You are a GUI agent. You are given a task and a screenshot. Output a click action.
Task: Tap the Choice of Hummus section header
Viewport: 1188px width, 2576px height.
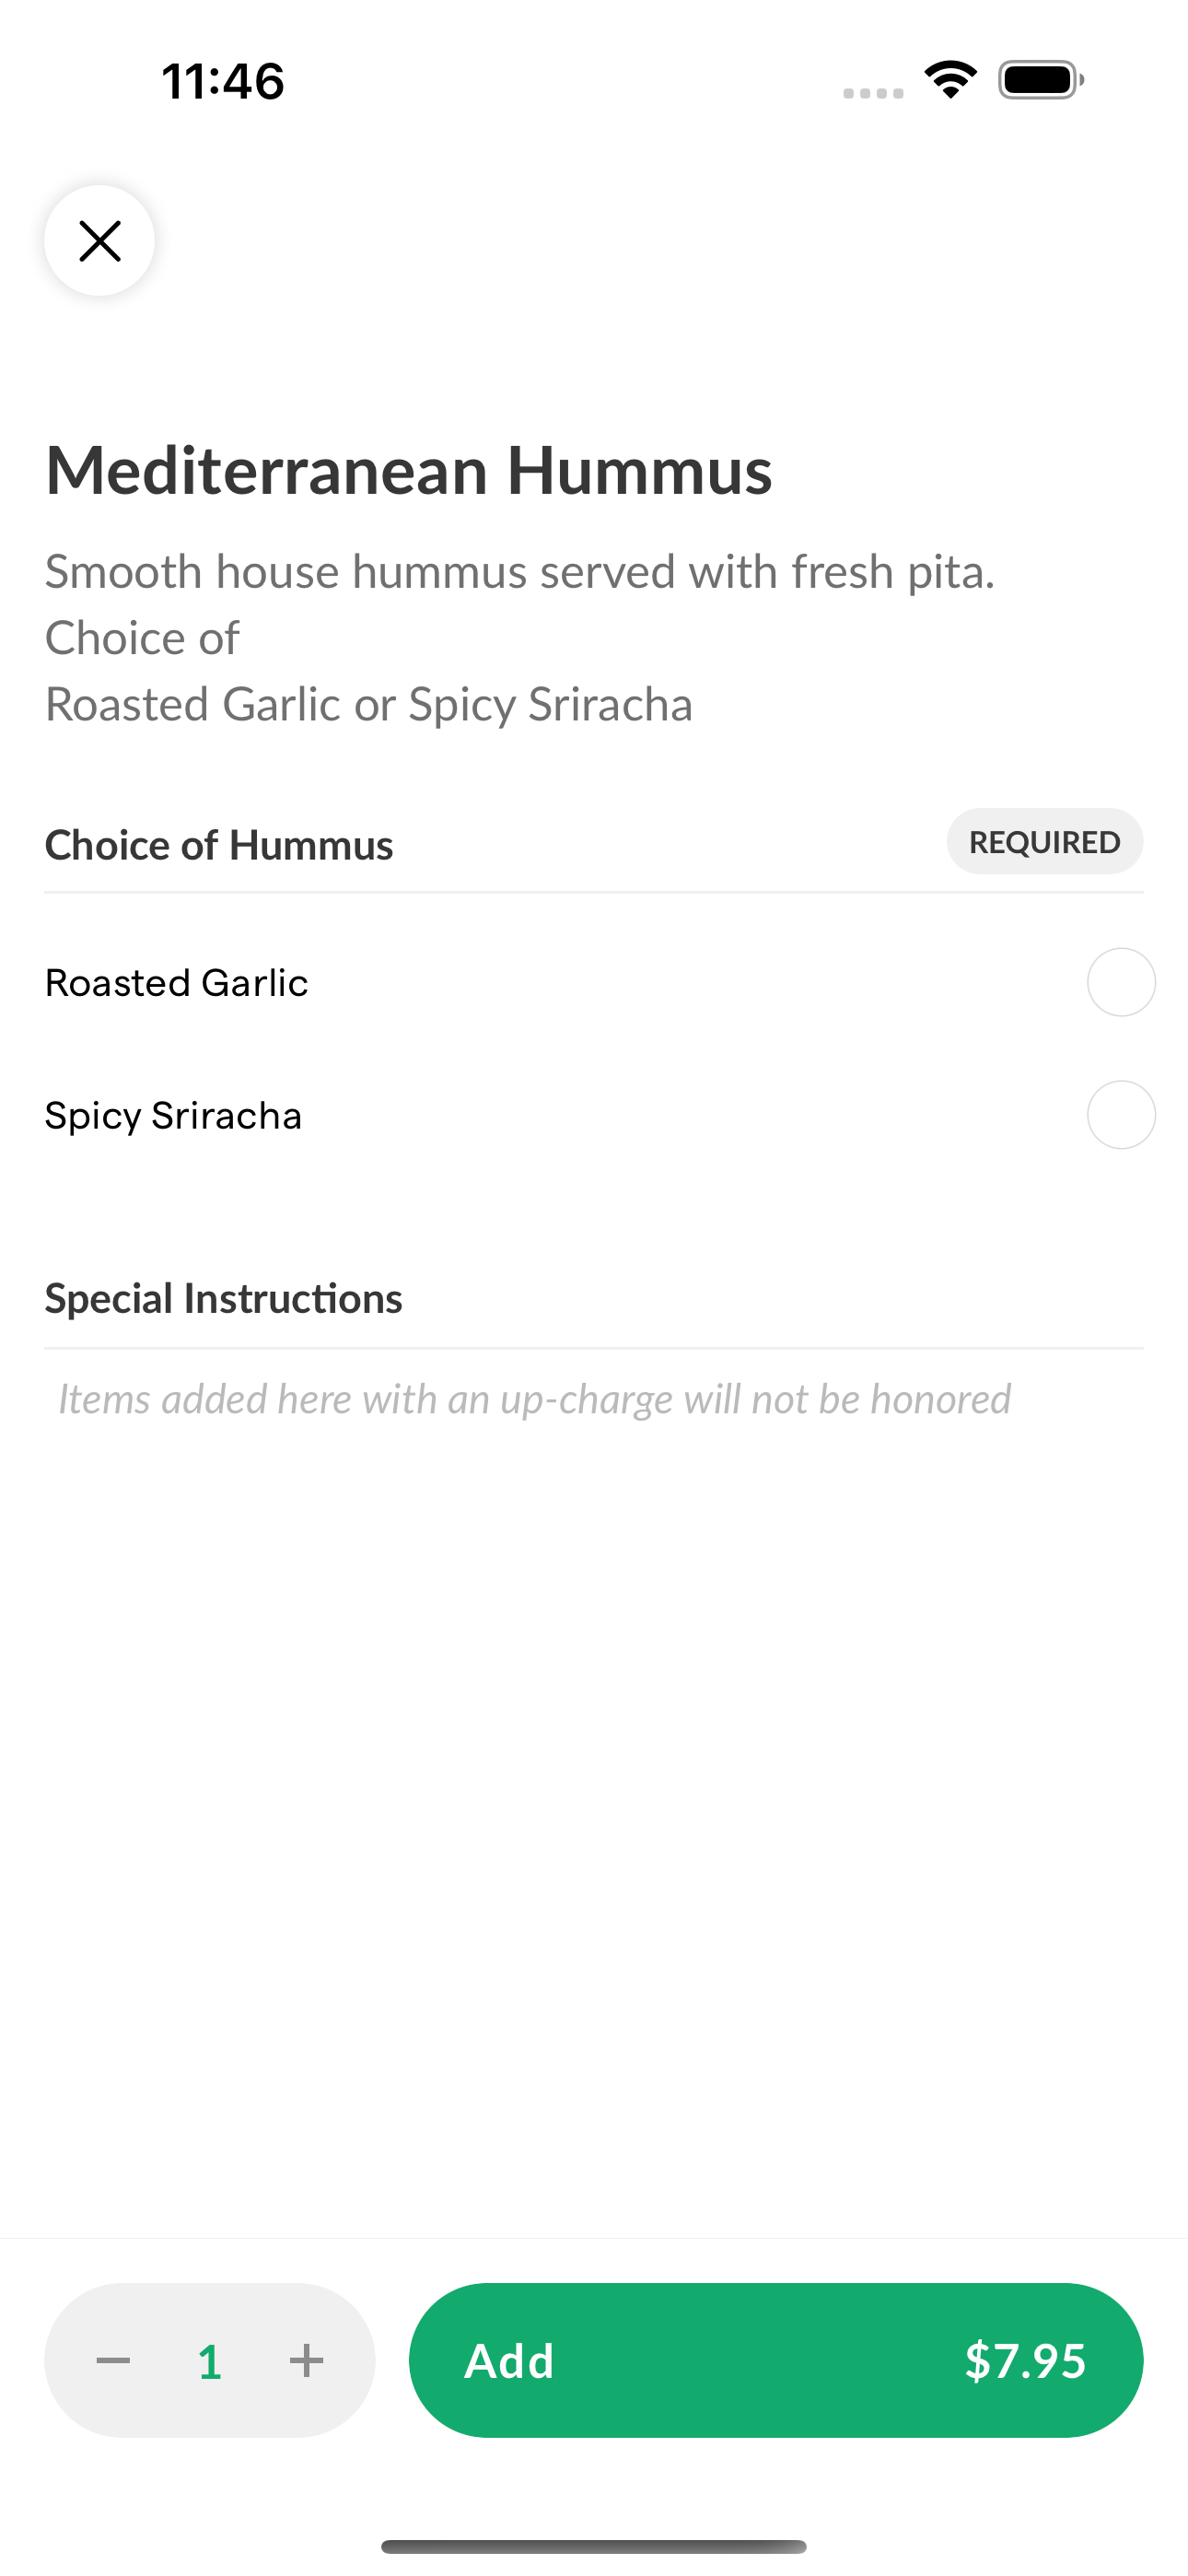coord(219,845)
